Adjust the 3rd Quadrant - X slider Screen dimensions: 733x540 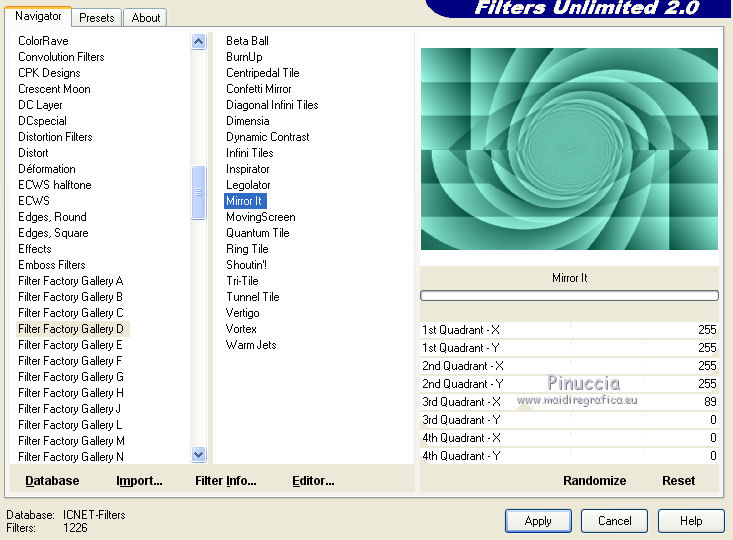tap(569, 402)
